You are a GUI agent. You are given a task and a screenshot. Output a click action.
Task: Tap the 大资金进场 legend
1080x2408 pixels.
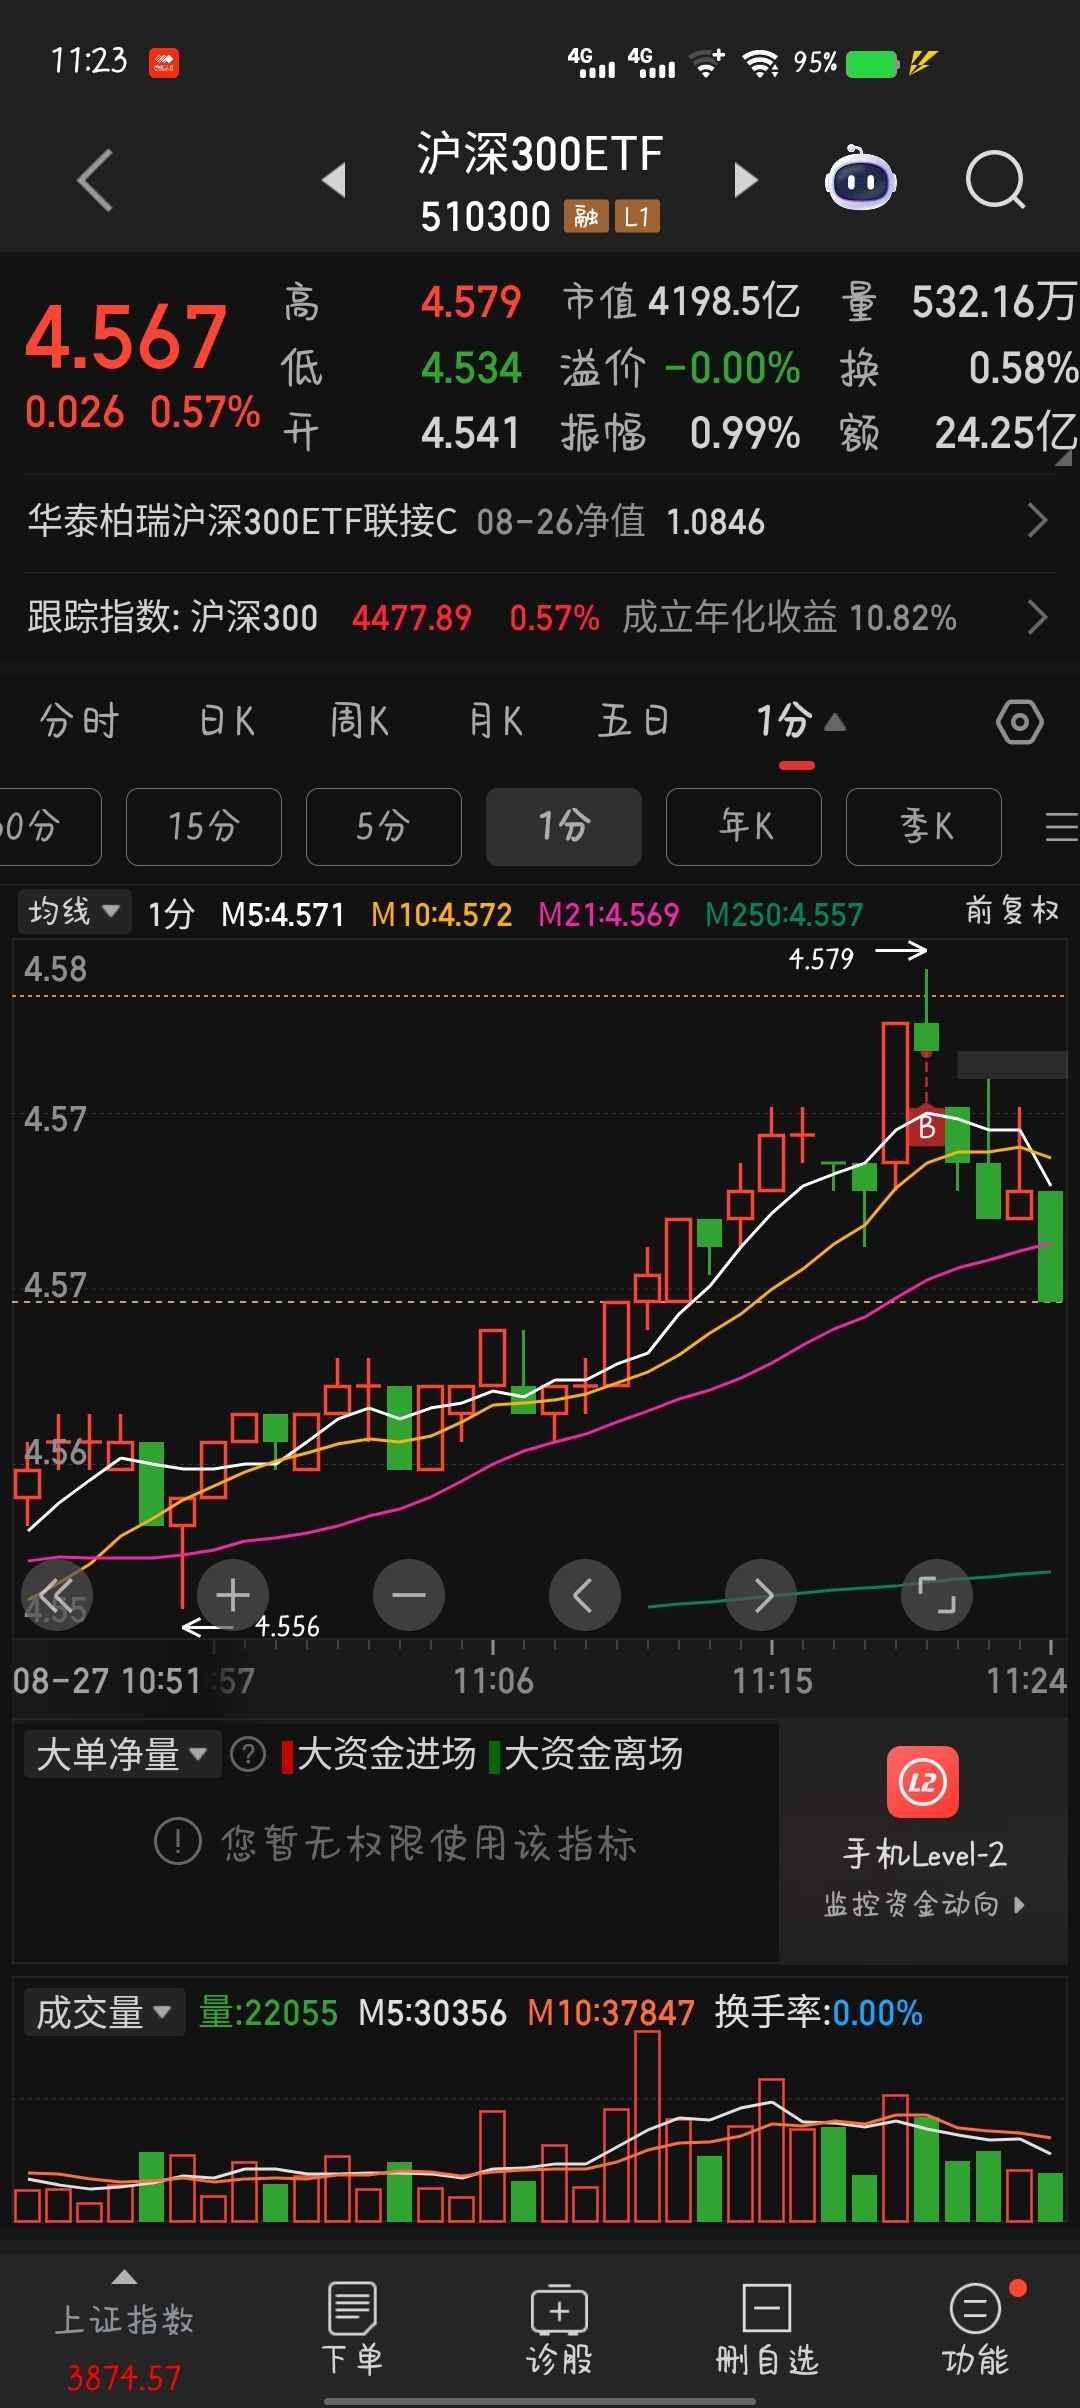point(379,1754)
